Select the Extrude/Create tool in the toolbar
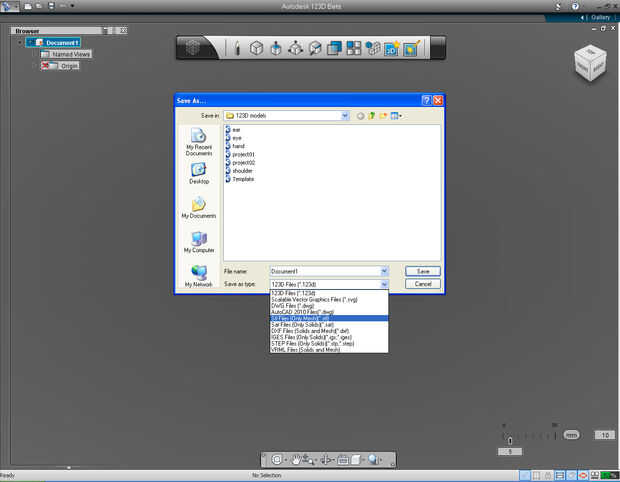 pyautogui.click(x=276, y=48)
